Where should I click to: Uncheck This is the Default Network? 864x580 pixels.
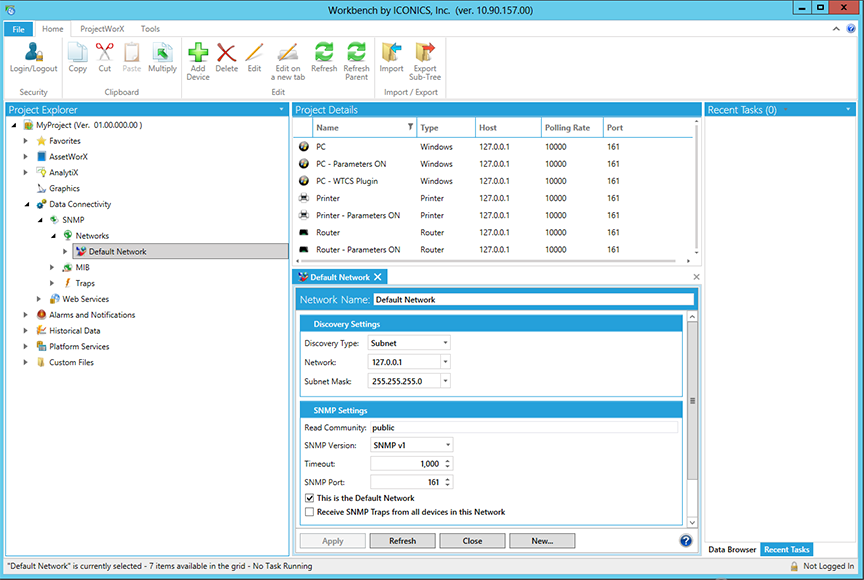[x=310, y=498]
